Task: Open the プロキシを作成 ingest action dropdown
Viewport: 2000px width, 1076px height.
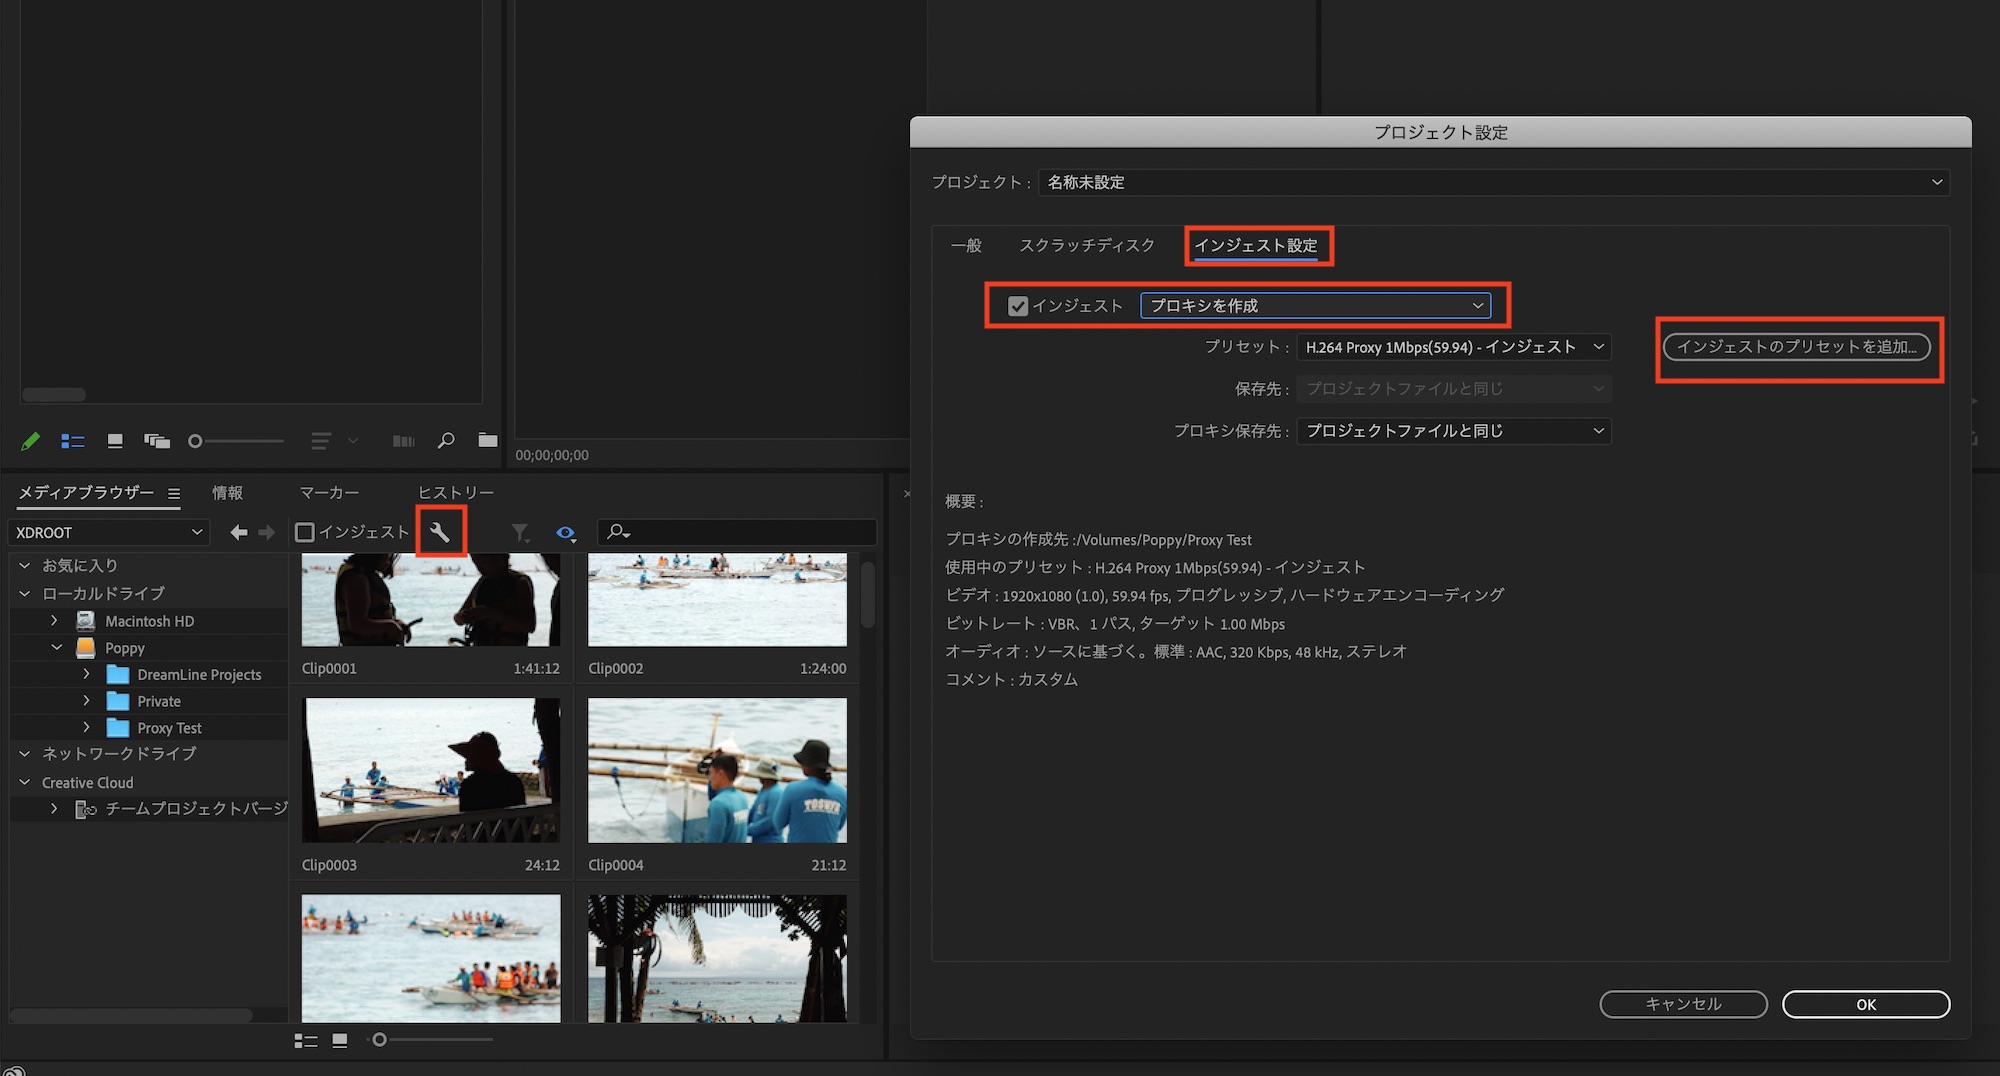Action: (x=1315, y=306)
